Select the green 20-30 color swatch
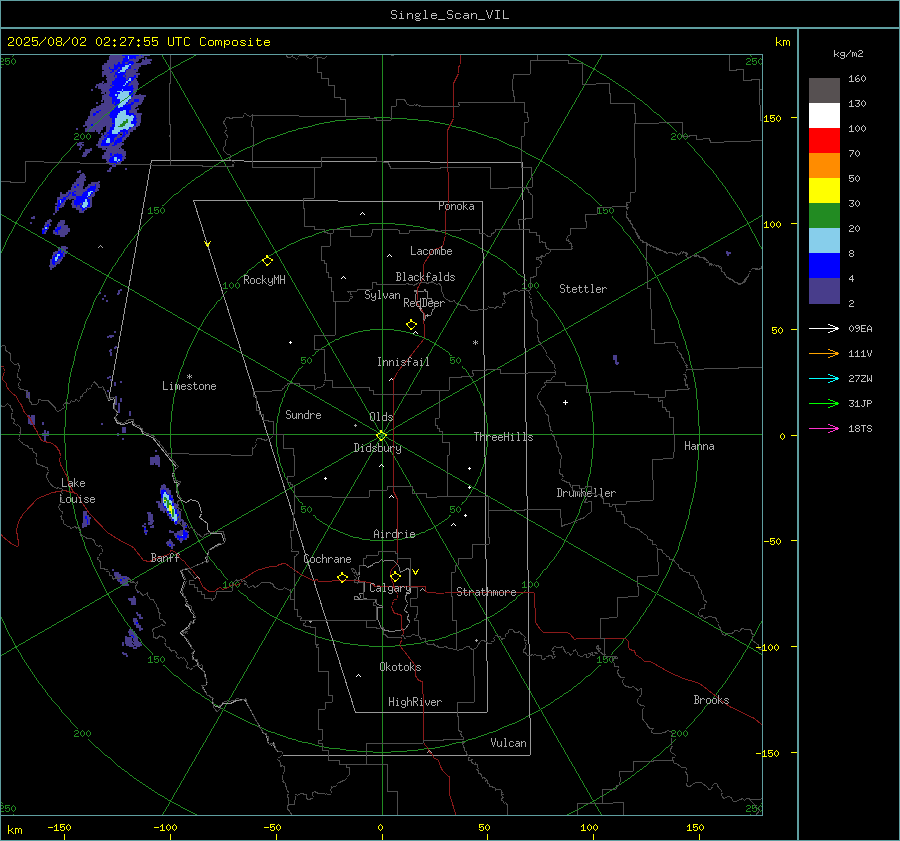The height and width of the screenshot is (841, 900). pos(824,215)
